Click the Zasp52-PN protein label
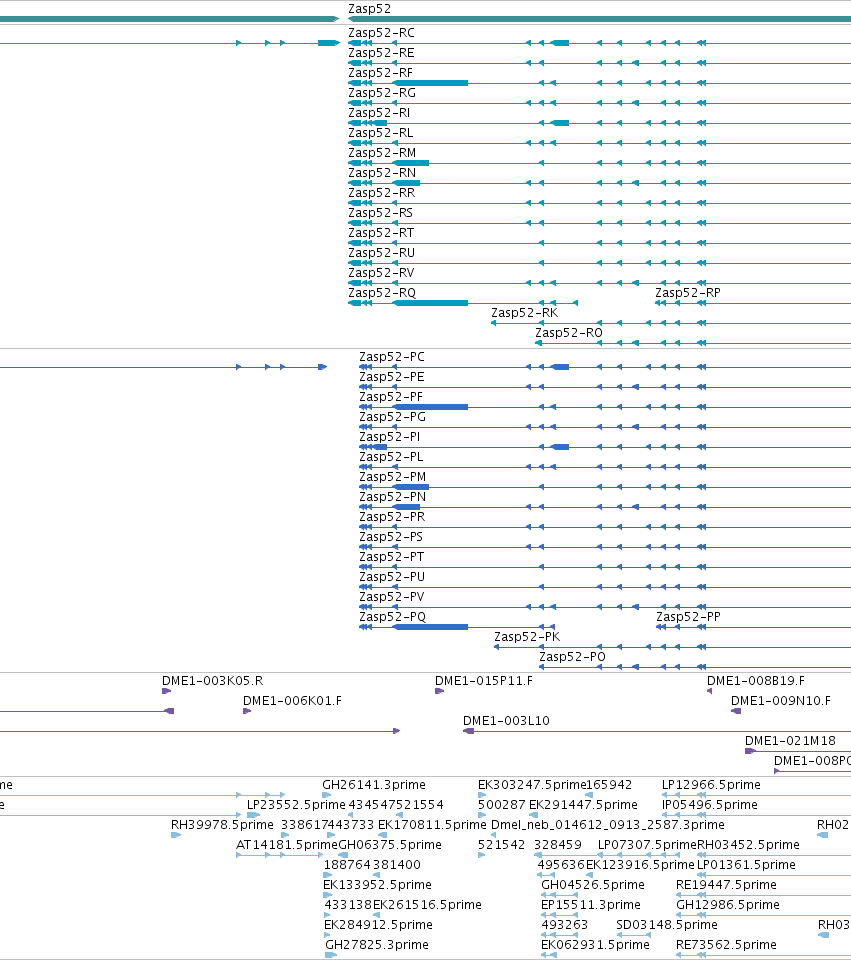 click(392, 497)
